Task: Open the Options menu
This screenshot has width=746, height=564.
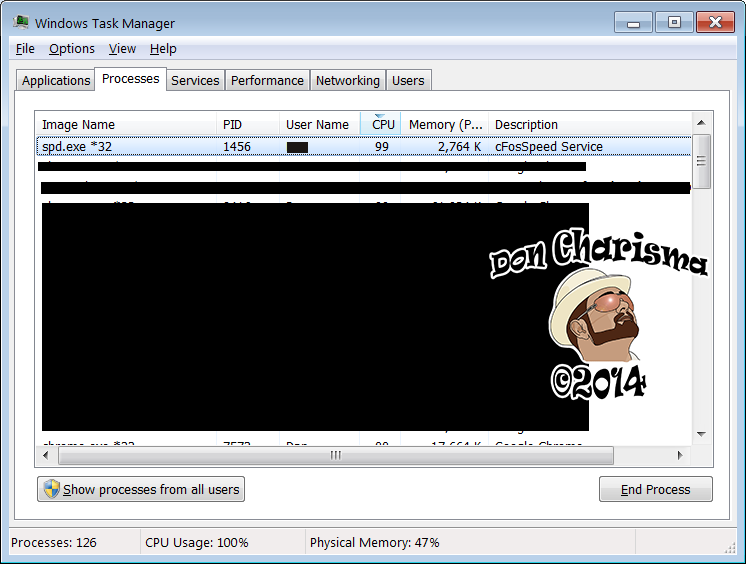Action: (x=72, y=48)
